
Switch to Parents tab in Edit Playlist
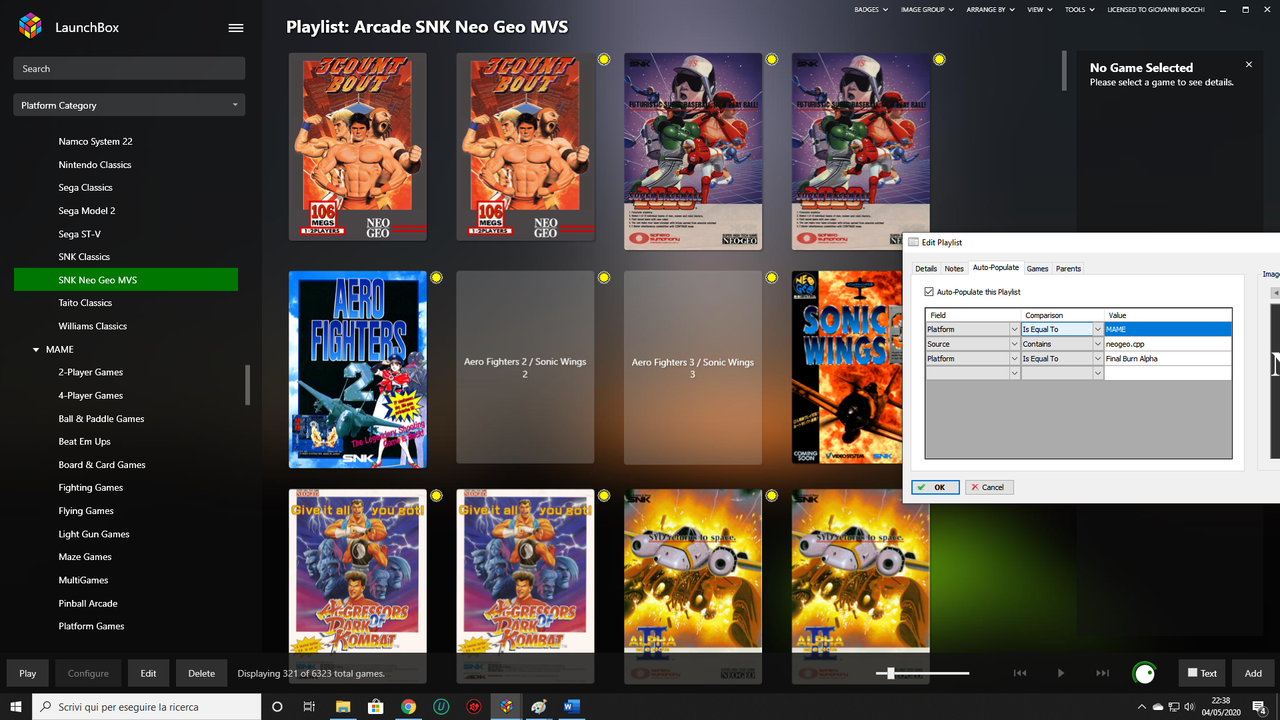click(x=1068, y=268)
